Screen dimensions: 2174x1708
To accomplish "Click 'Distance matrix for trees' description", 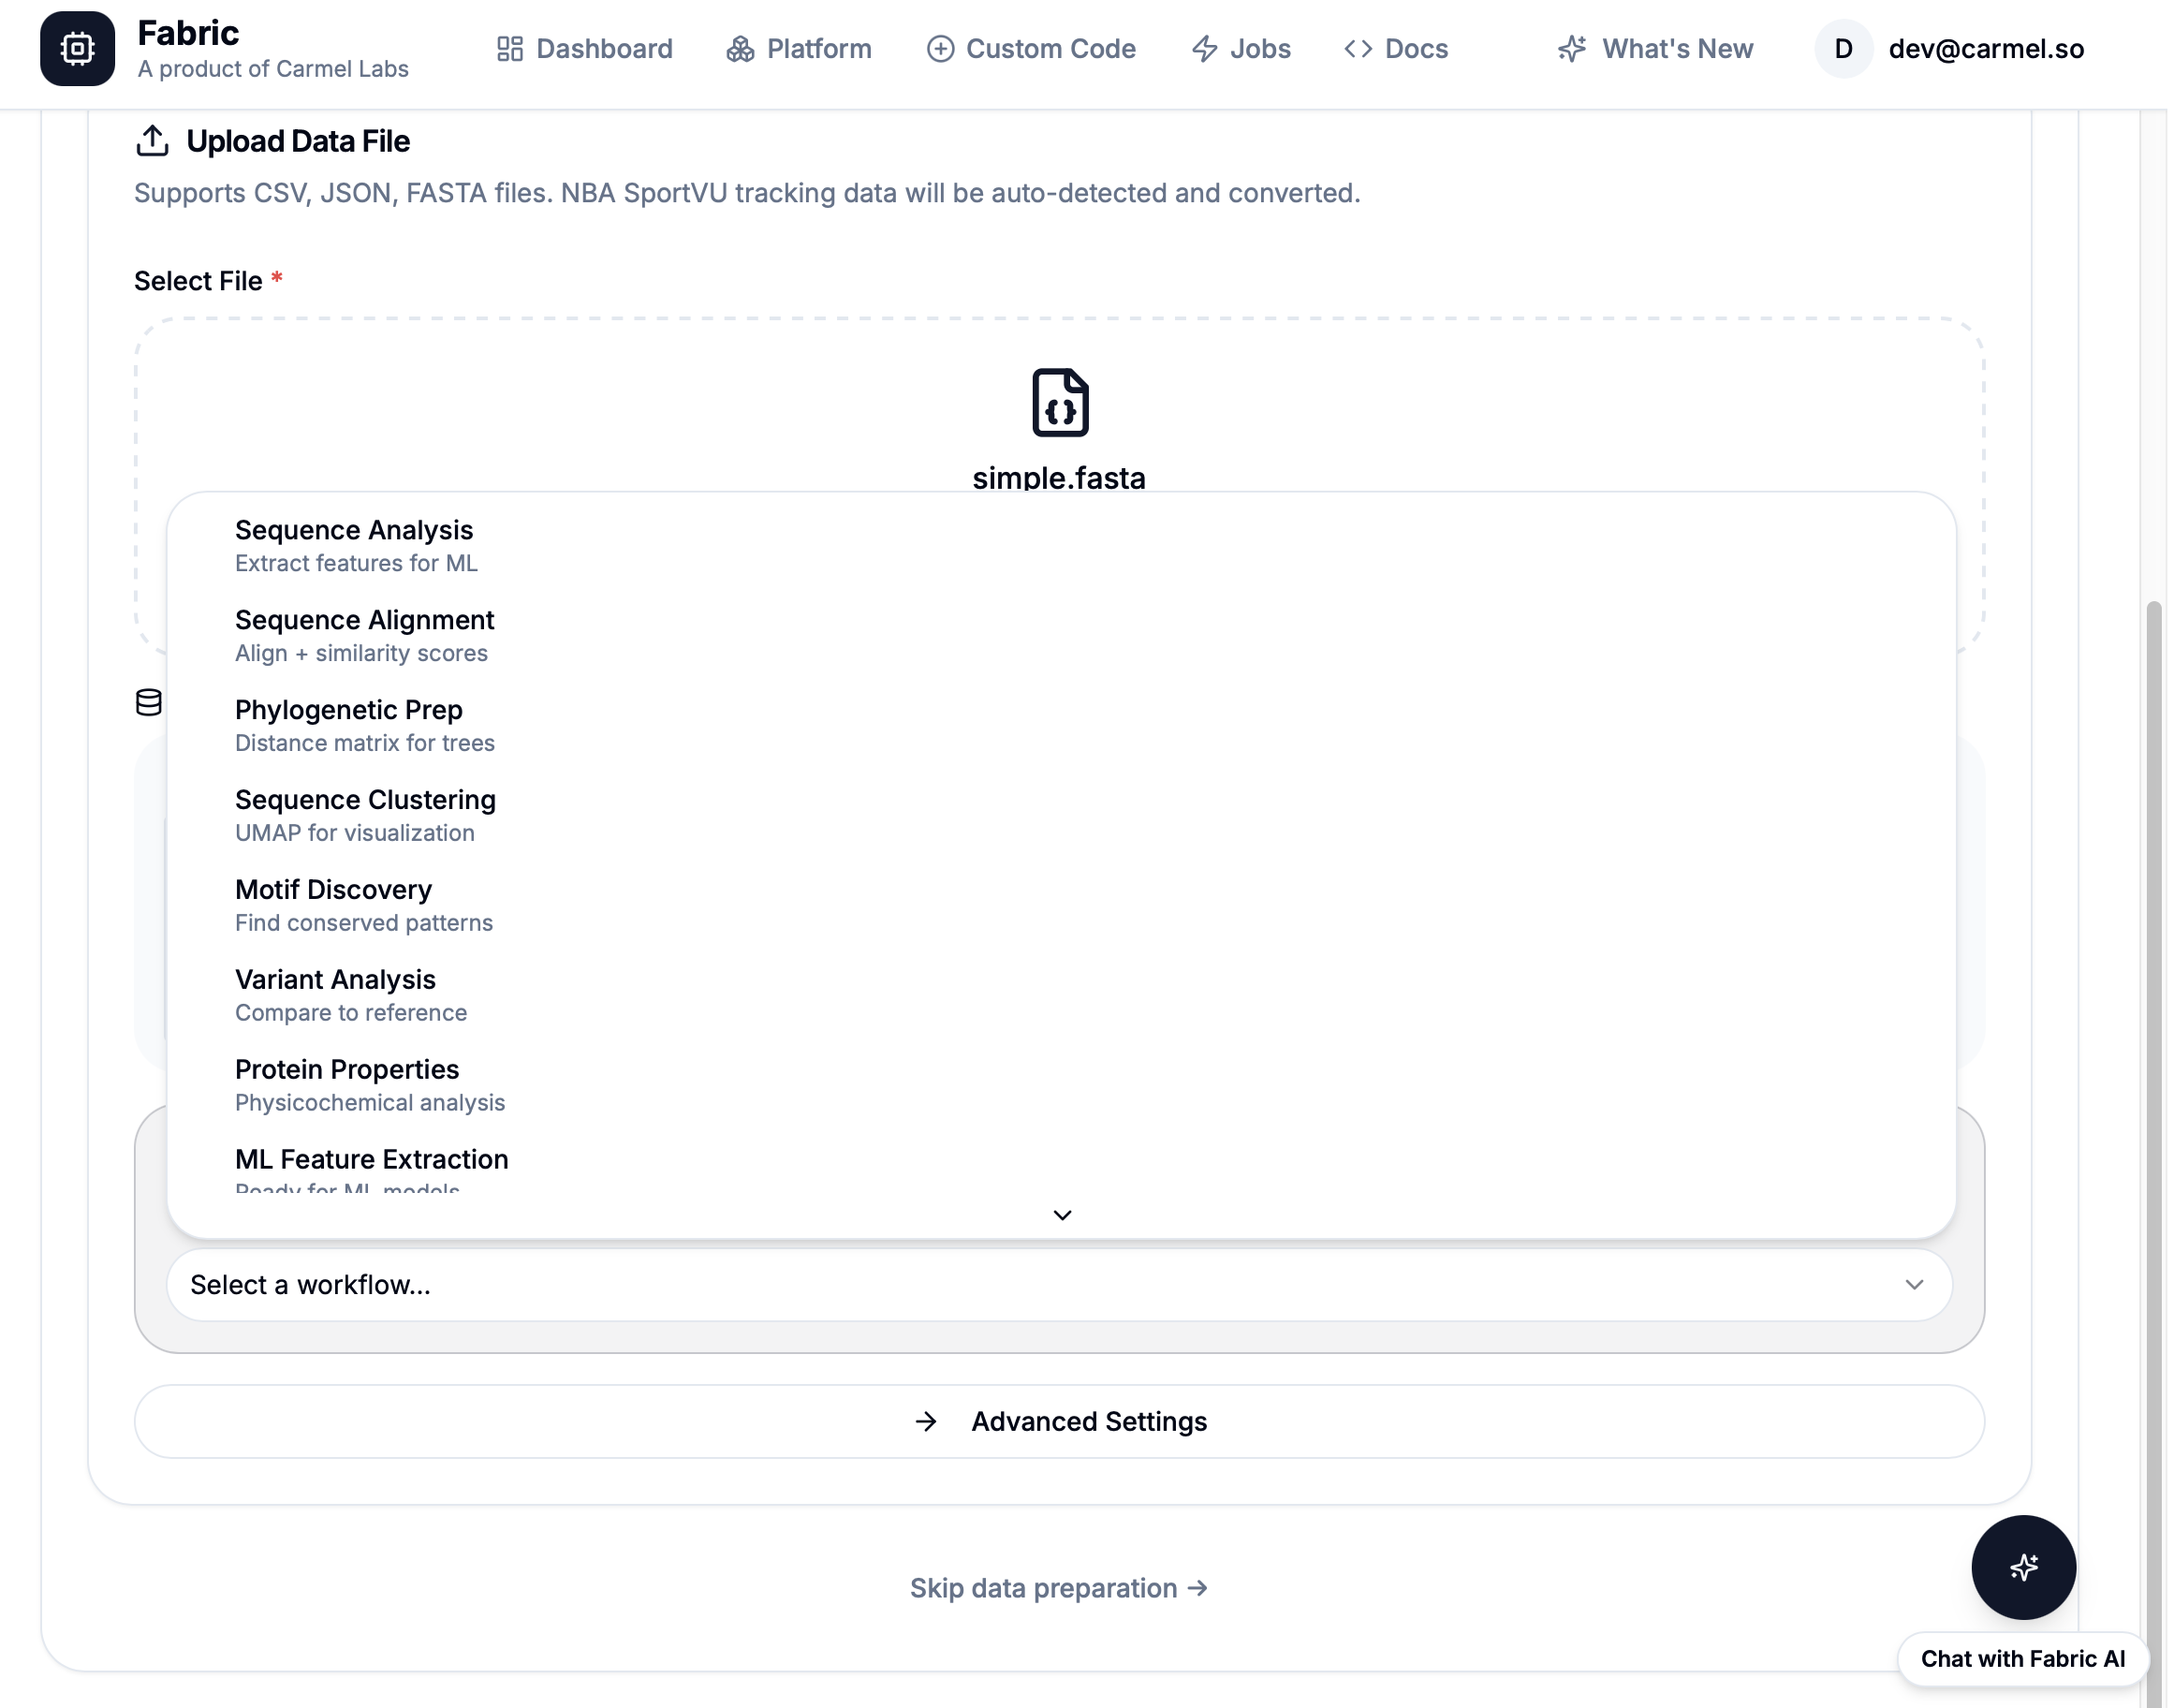I will 365,744.
